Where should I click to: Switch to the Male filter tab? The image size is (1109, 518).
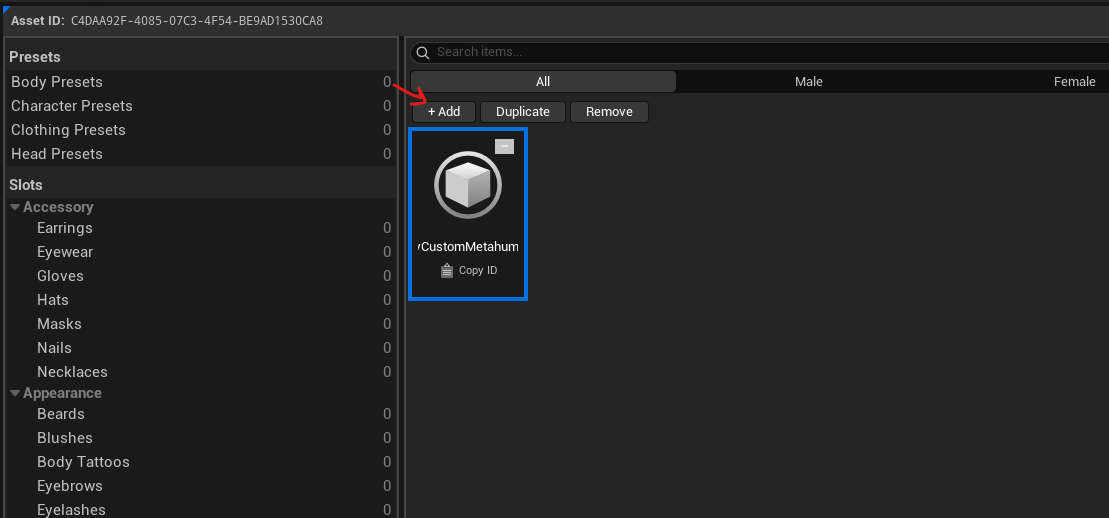coord(808,82)
